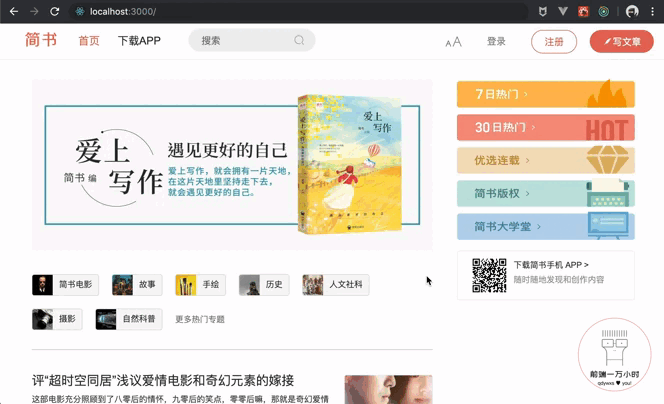The width and height of the screenshot is (664, 404).
Task: Open the red extension icon
Action: pos(583,11)
